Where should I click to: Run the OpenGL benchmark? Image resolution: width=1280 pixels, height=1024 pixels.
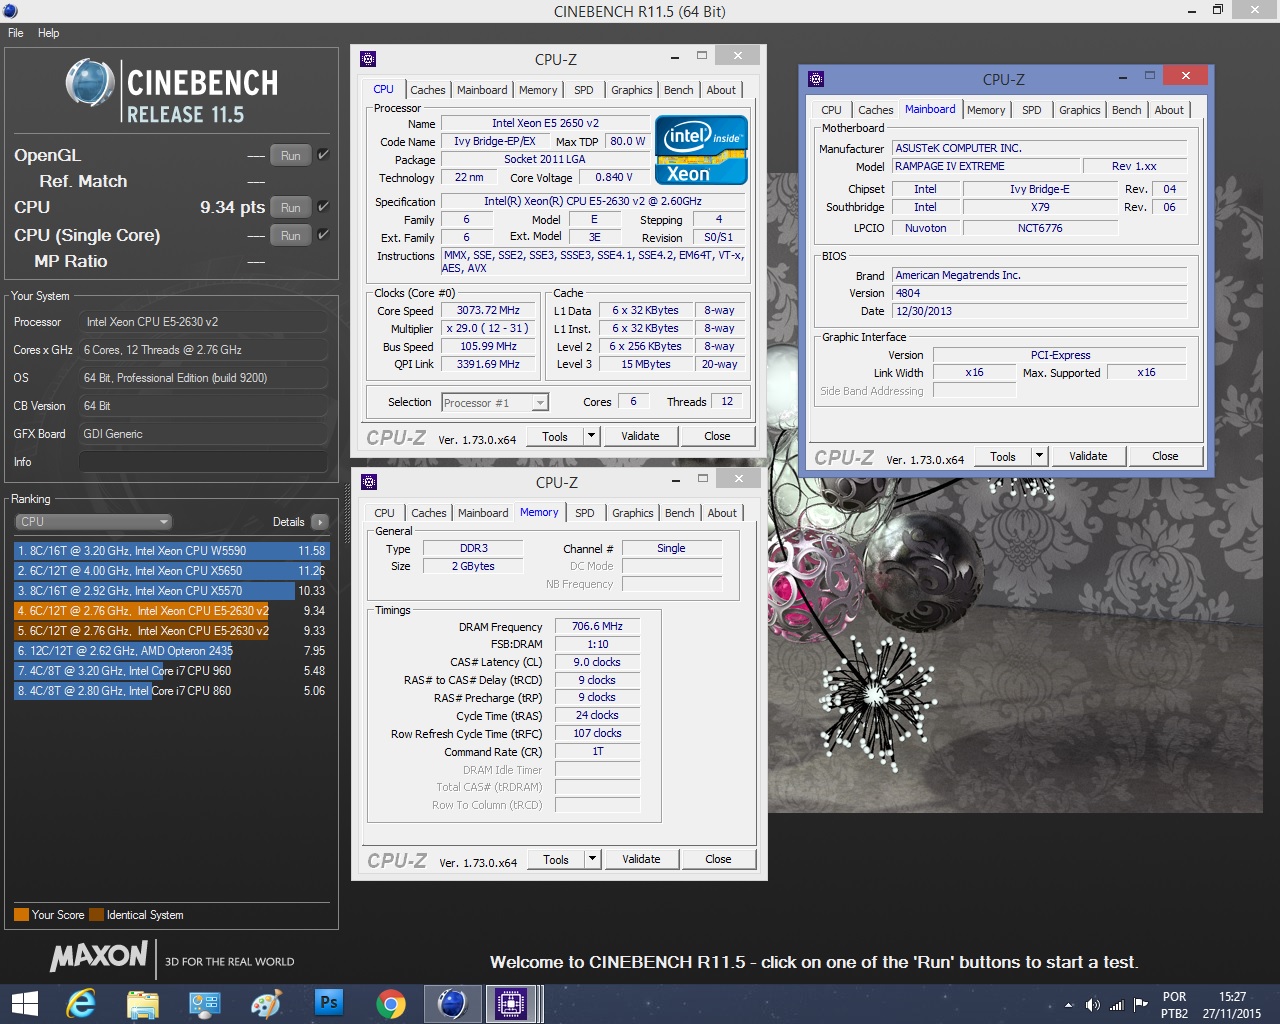tap(291, 155)
